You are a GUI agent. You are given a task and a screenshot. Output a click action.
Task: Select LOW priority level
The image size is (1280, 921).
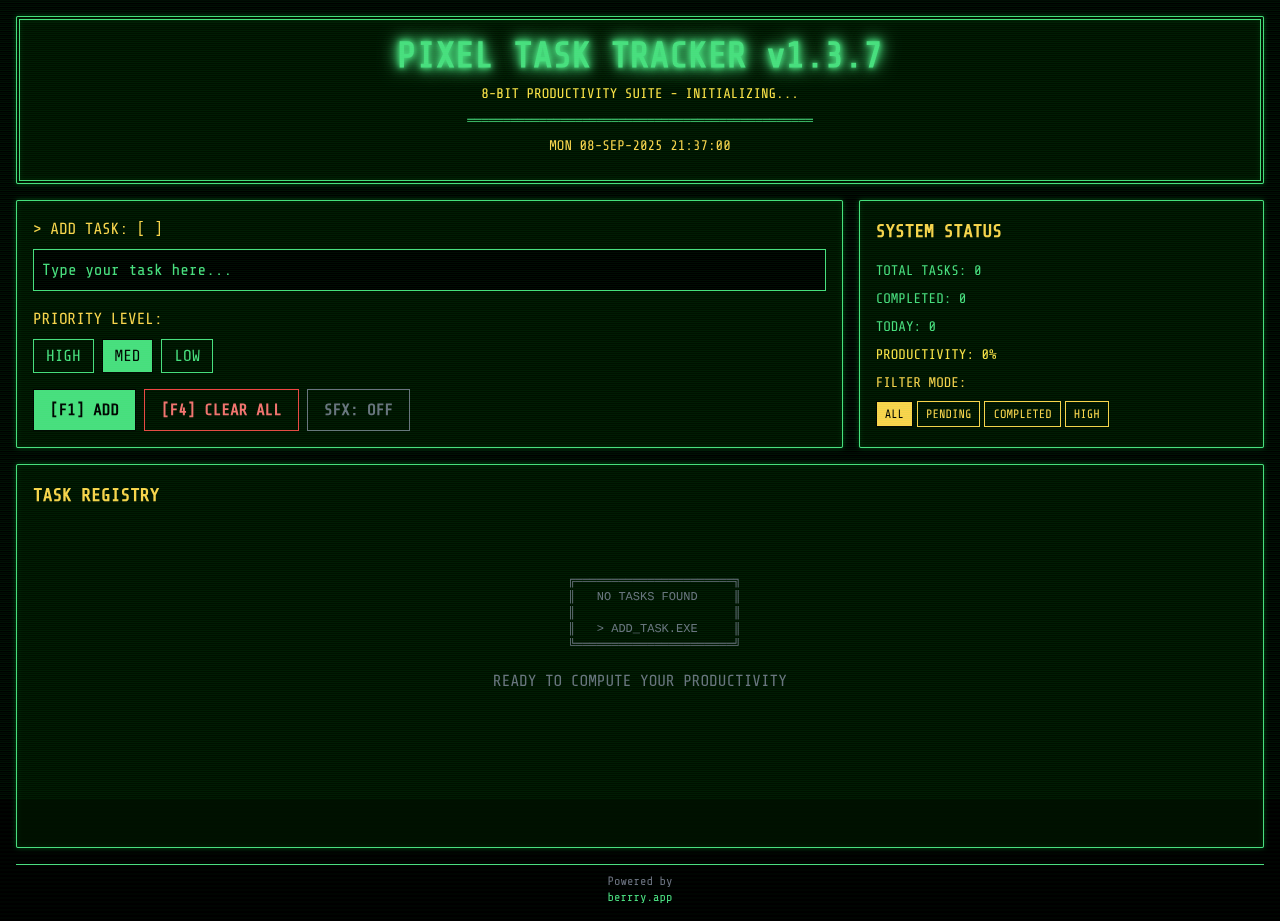187,355
